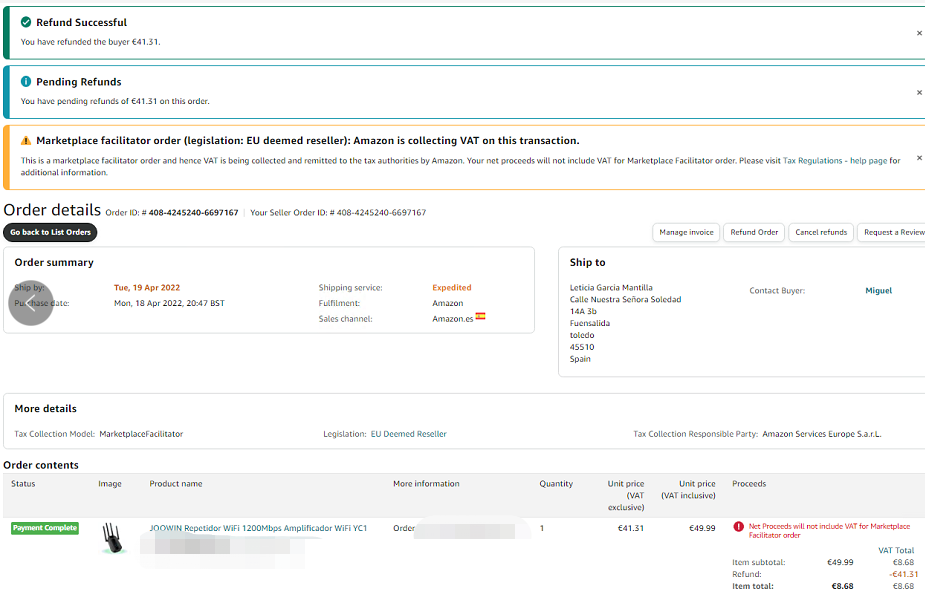The height and width of the screenshot is (596, 925).
Task: Click the Refund Order button
Action: point(754,232)
